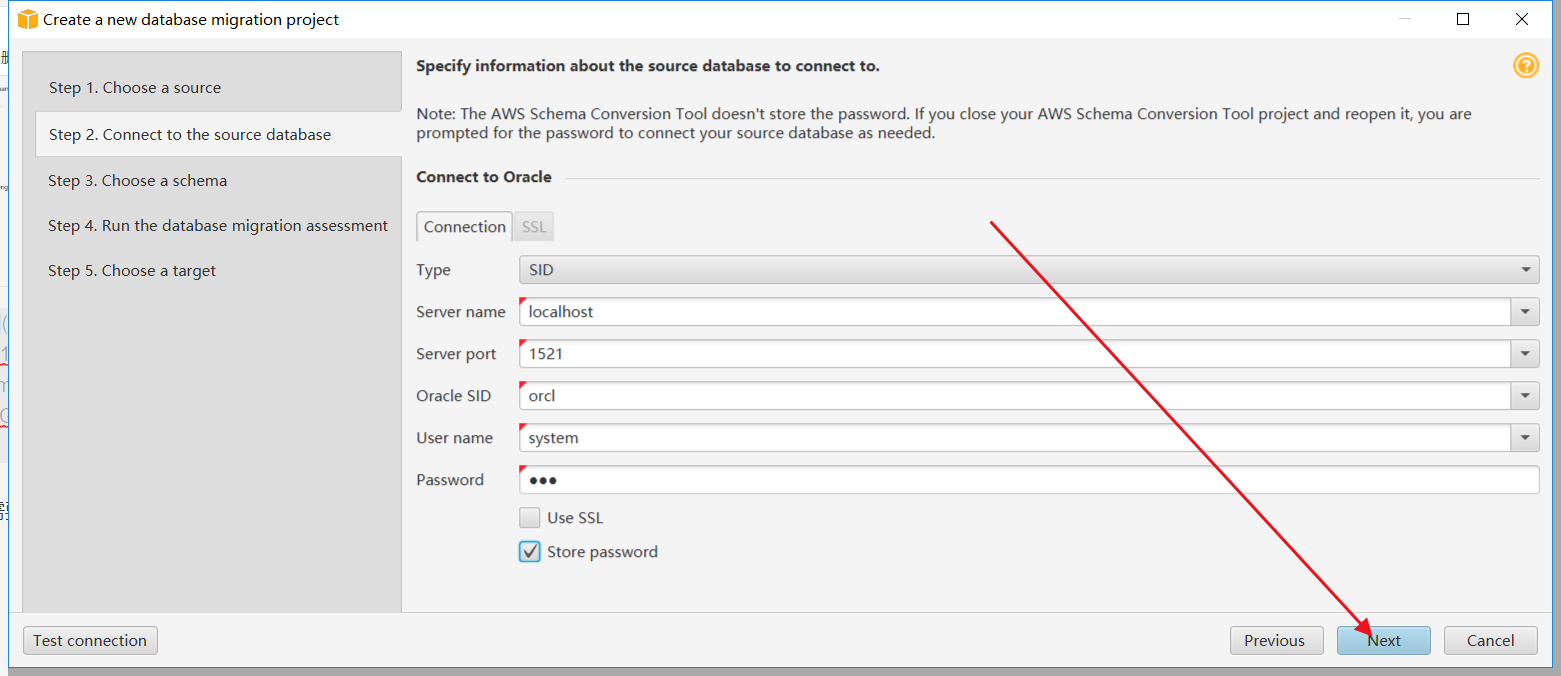The height and width of the screenshot is (676, 1561).
Task: Click the AWS box icon in title bar
Action: (27, 19)
